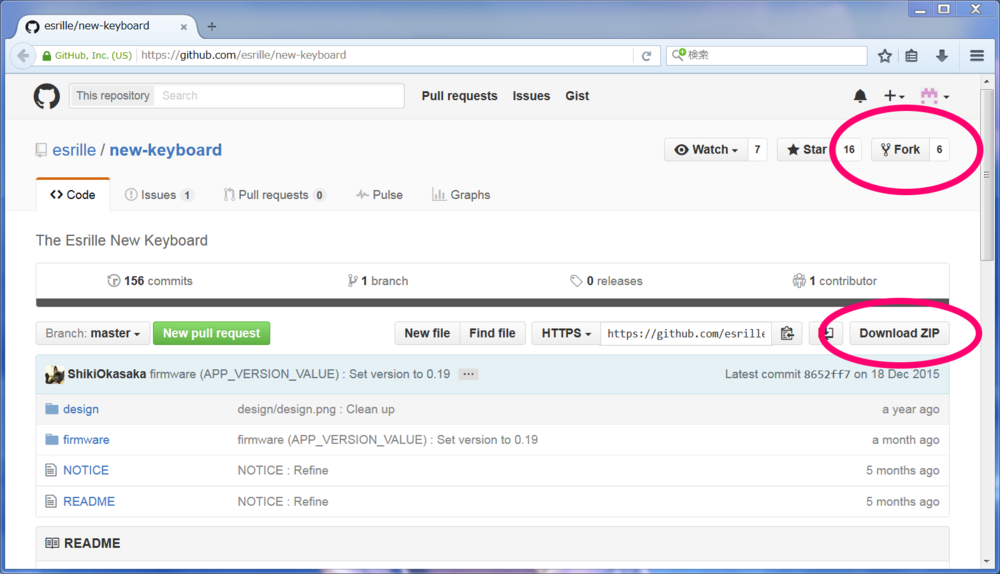Open commit message design/design.png : Clean up
Screen dimensions: 1000x574
(x=316, y=409)
